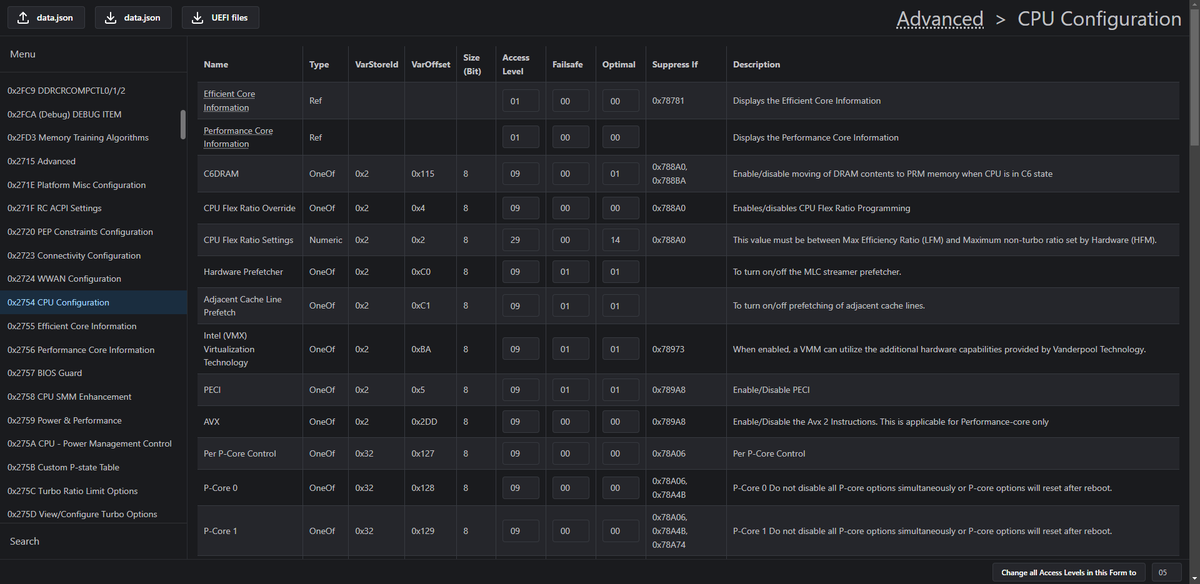
Task: Click the Numeric type in CPU Flex Ratio Settings
Action: pos(325,240)
